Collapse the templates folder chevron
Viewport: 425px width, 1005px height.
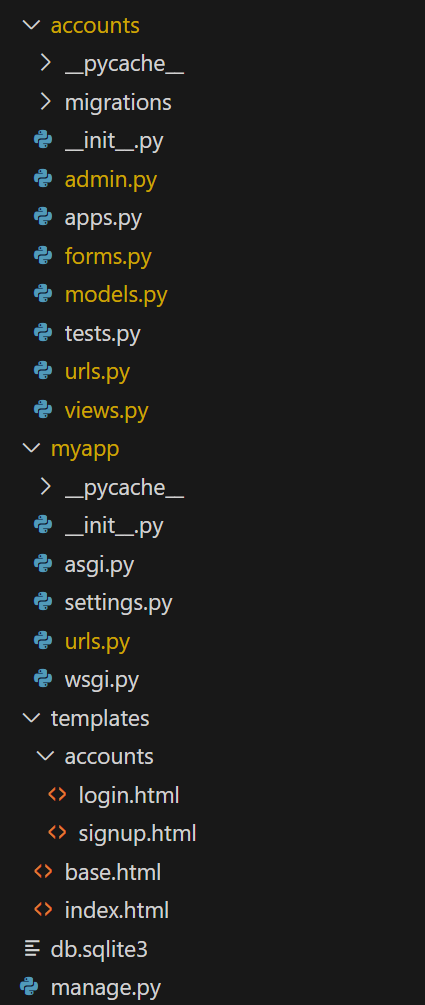(30, 718)
